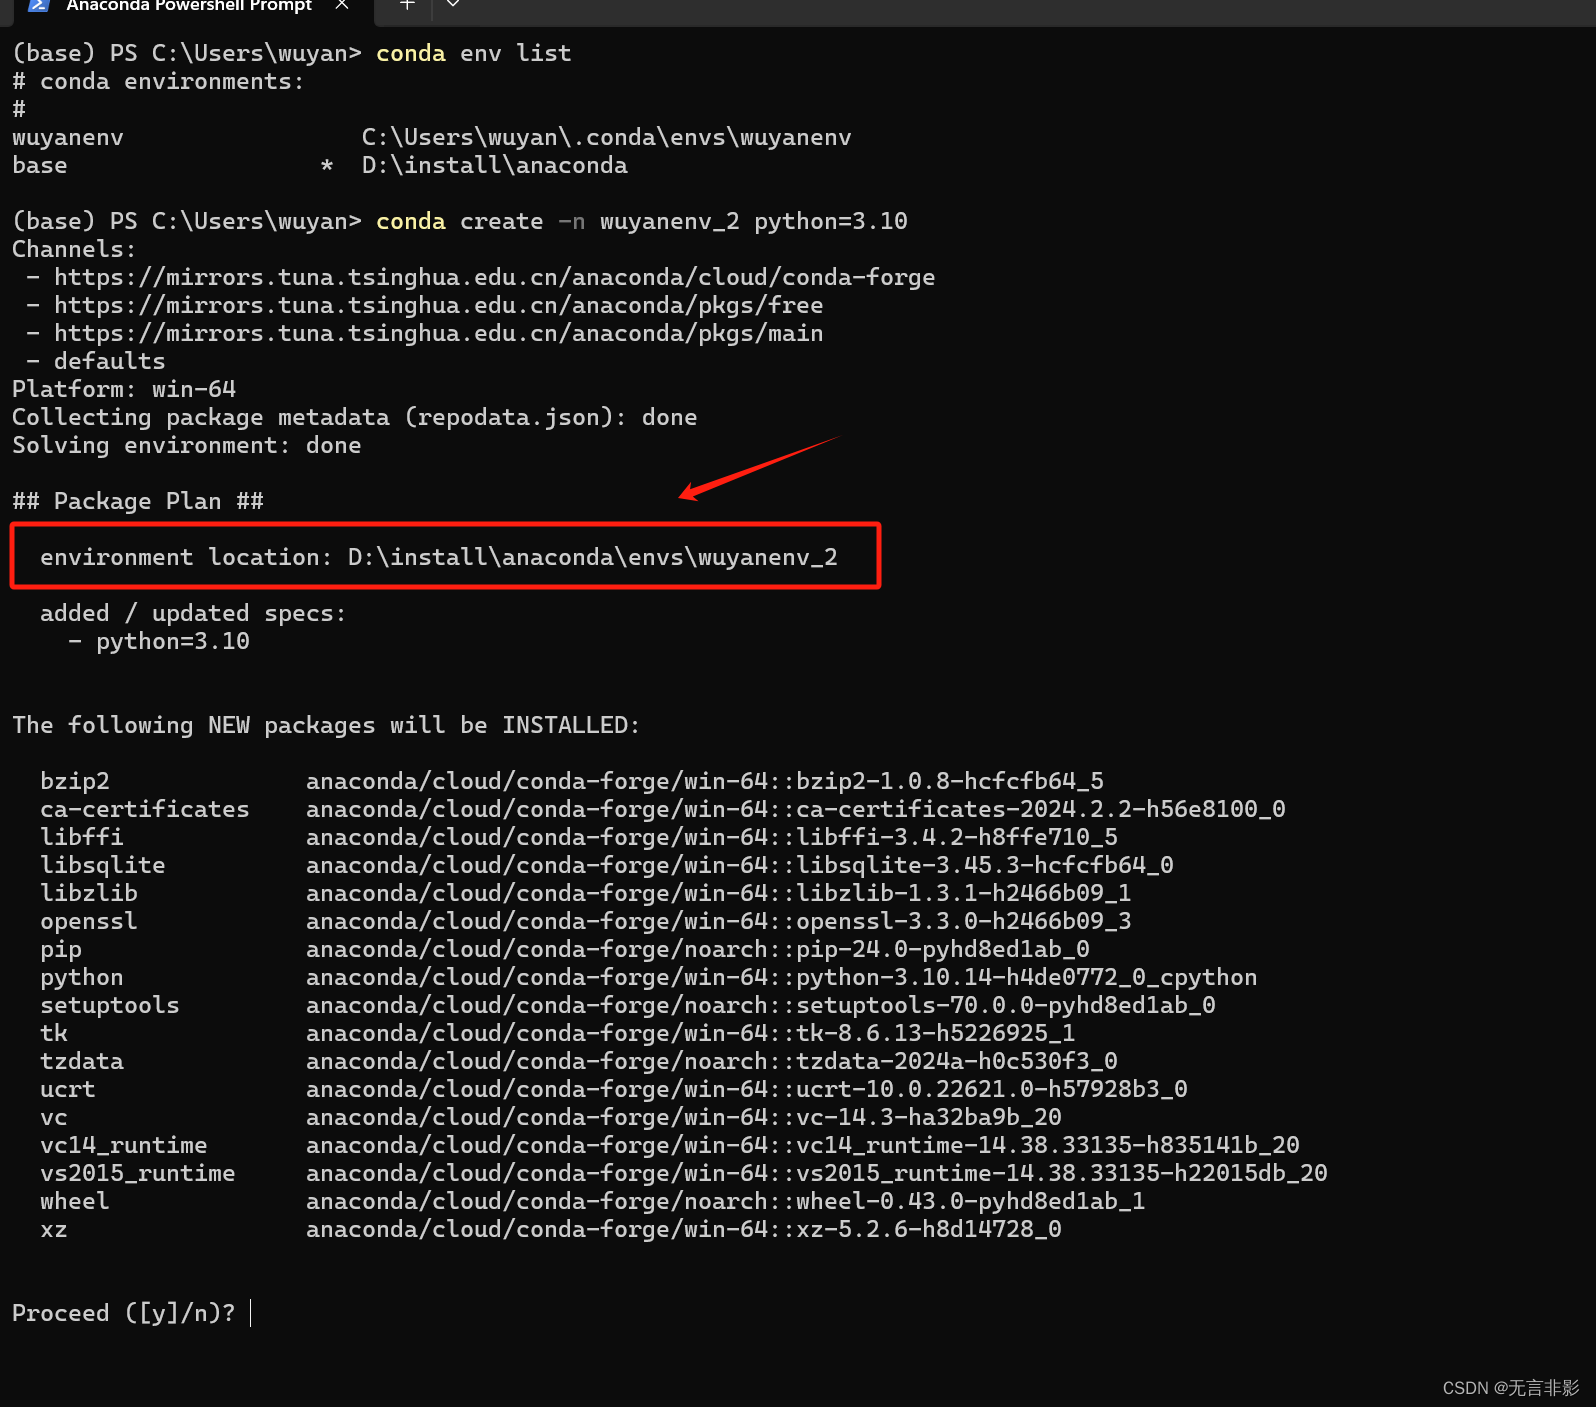Screen dimensions: 1596x1407
Task: Click the xz-5.2.6 package spec
Action: tap(684, 1229)
